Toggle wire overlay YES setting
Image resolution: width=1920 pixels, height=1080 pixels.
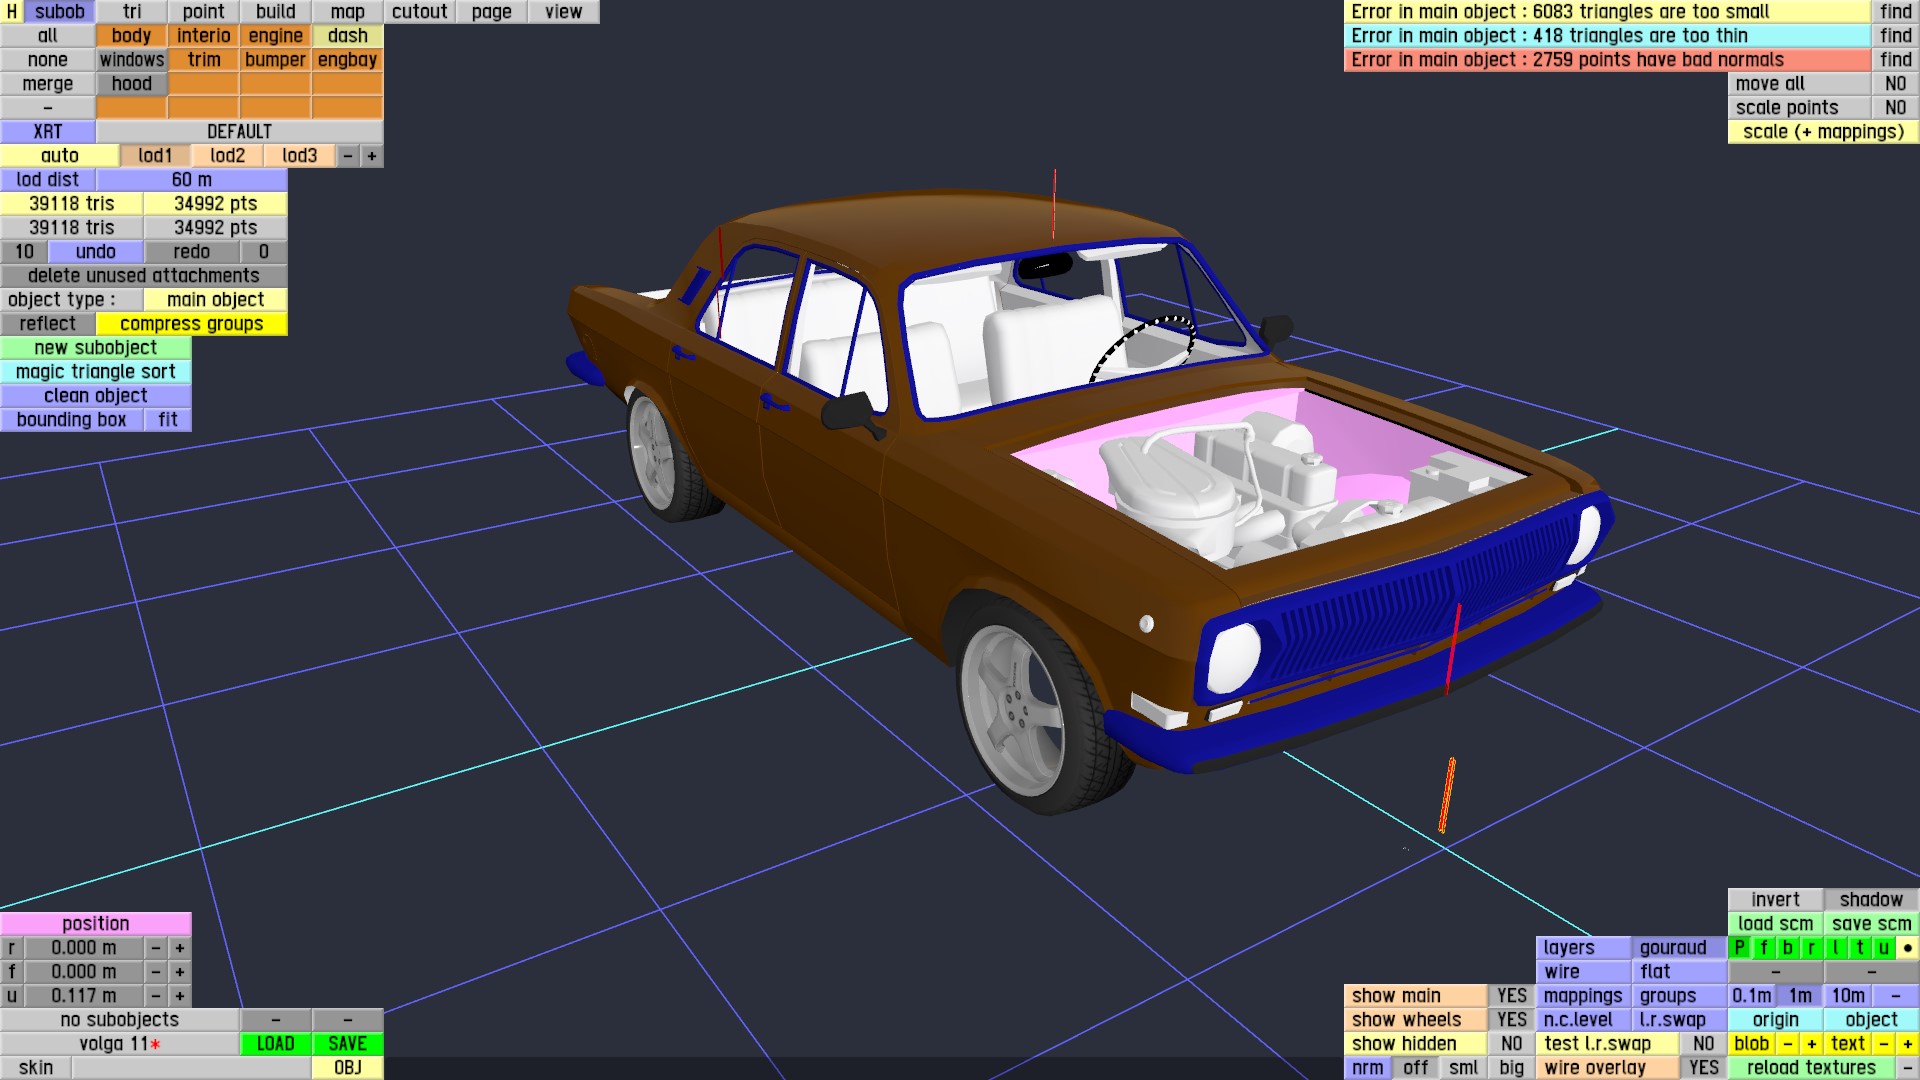pos(1703,1067)
